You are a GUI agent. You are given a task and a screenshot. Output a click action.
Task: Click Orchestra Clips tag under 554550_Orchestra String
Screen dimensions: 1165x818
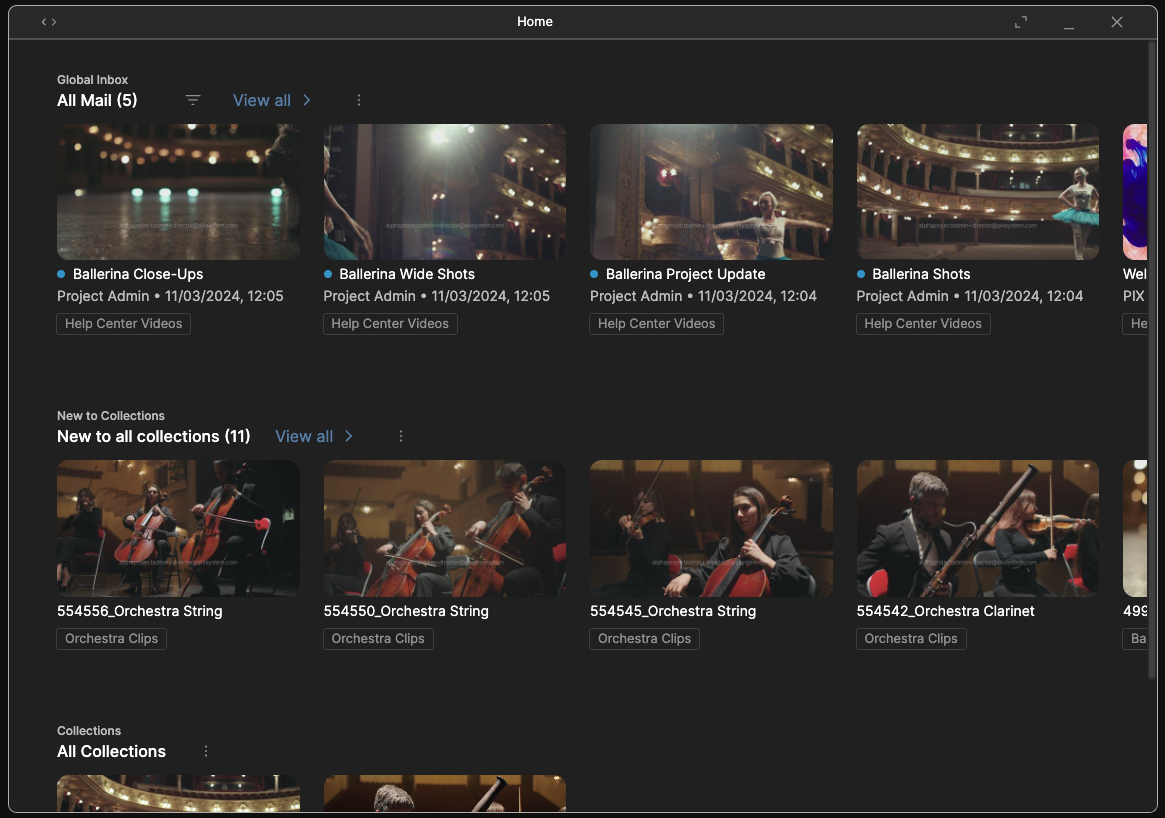point(378,639)
